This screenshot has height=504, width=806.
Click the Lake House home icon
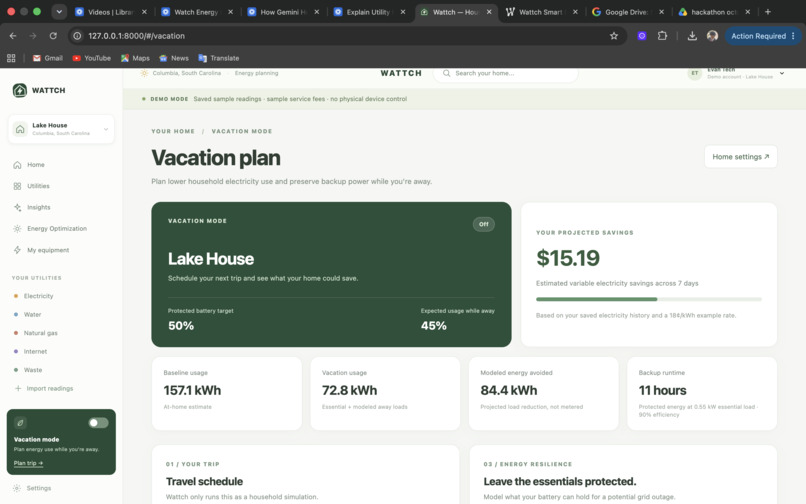coord(20,129)
